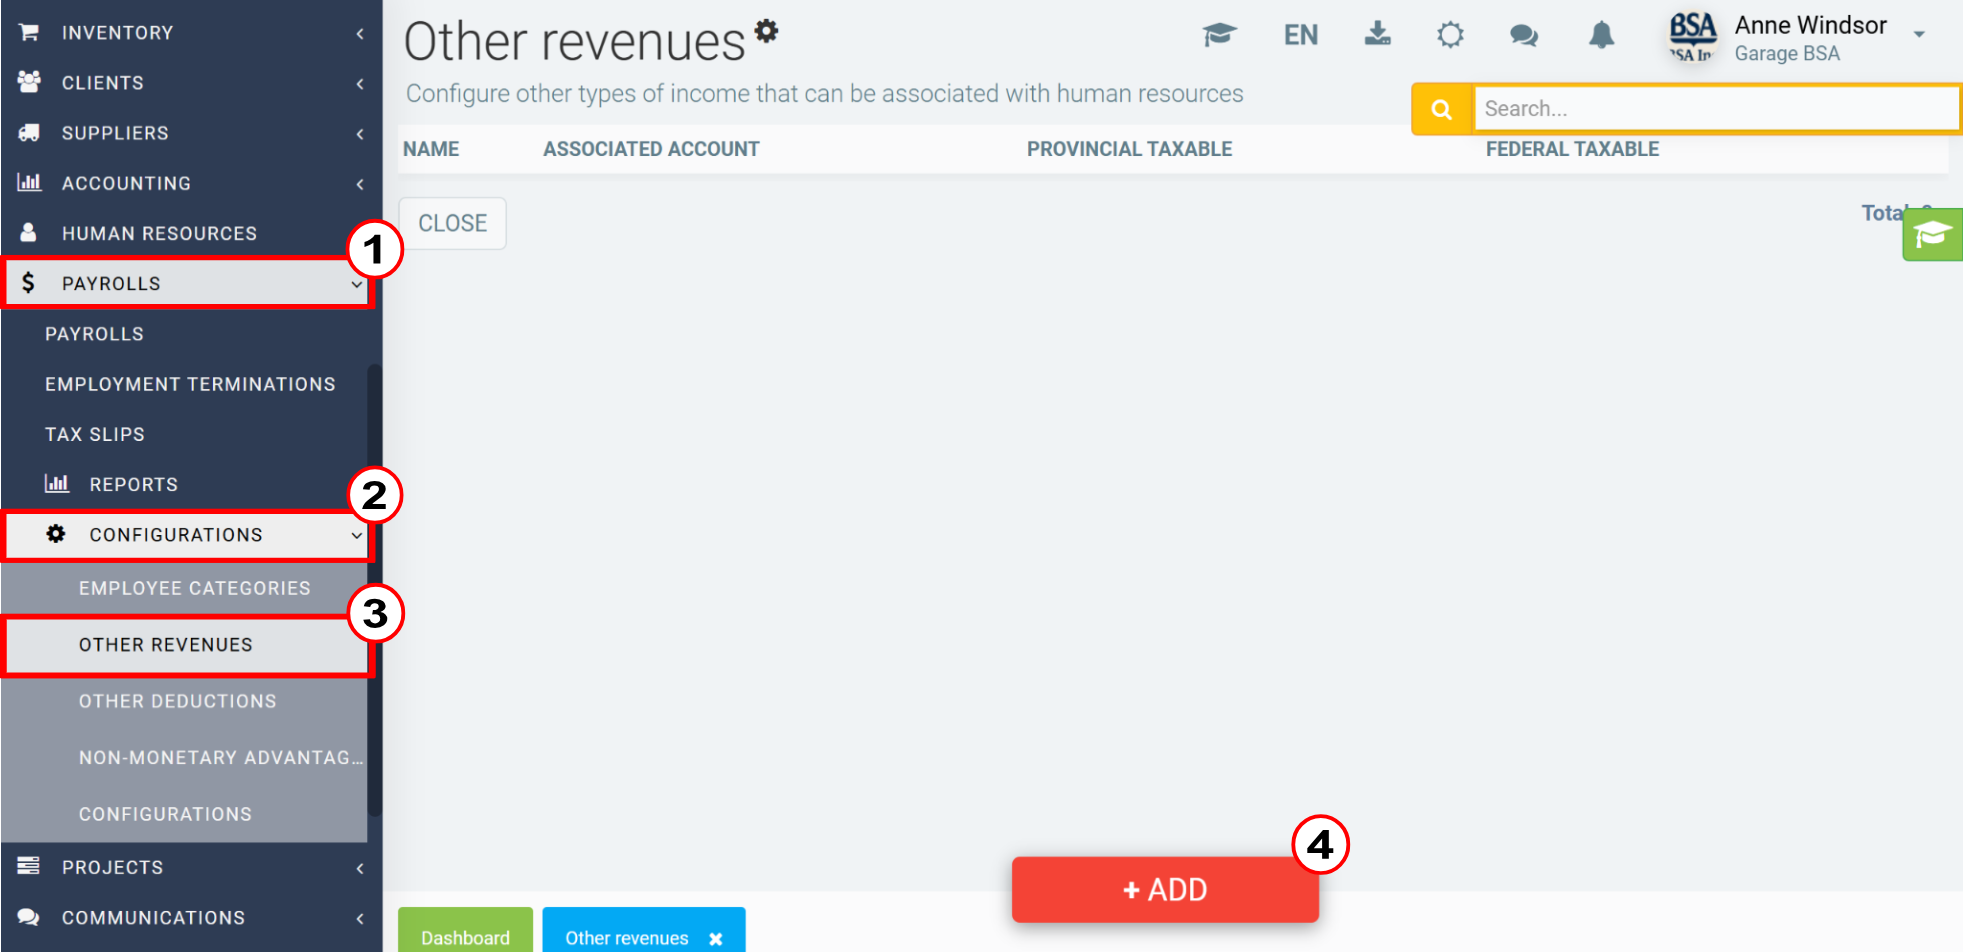Click the Projects list icon
Image resolution: width=1963 pixels, height=952 pixels.
(29, 866)
